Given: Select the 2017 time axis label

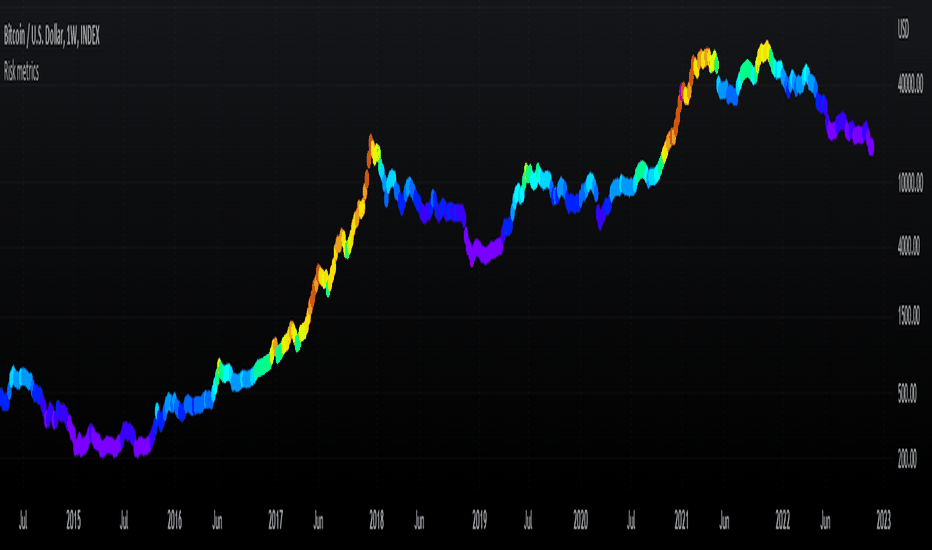Looking at the screenshot, I should click(x=275, y=520).
